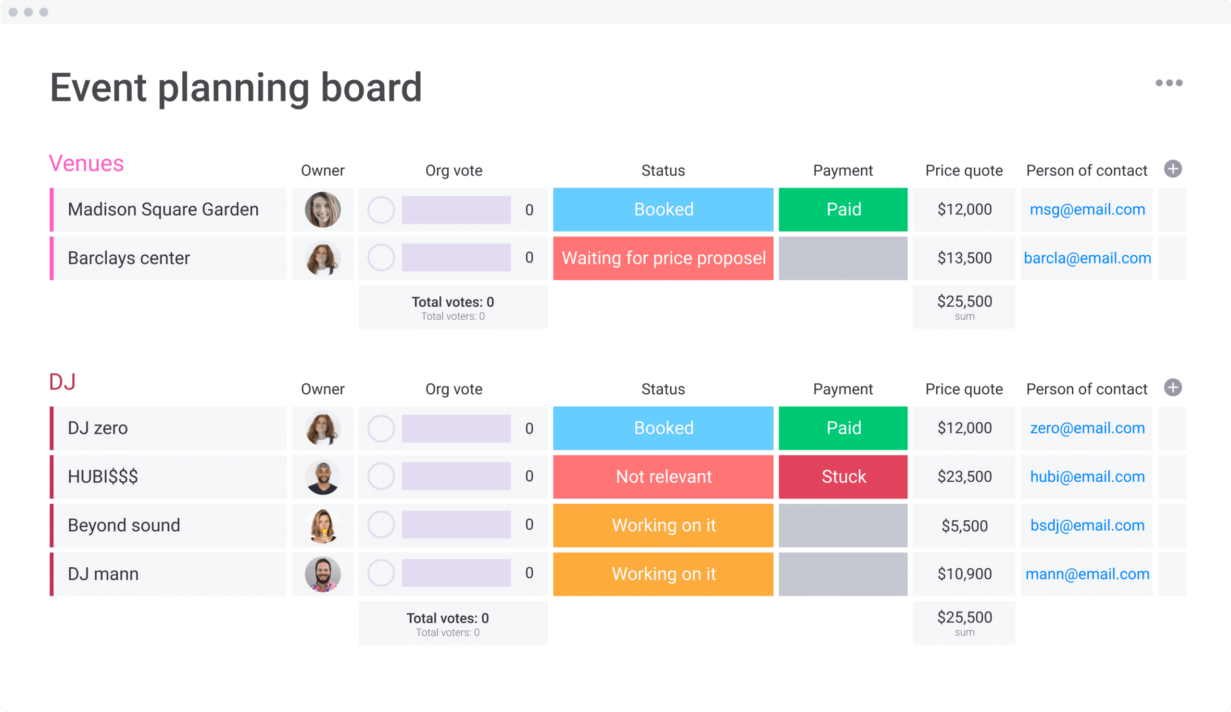Viewport: 1231px width, 712px height.
Task: Toggle the vote circle for Madison Square Garden
Action: click(381, 210)
